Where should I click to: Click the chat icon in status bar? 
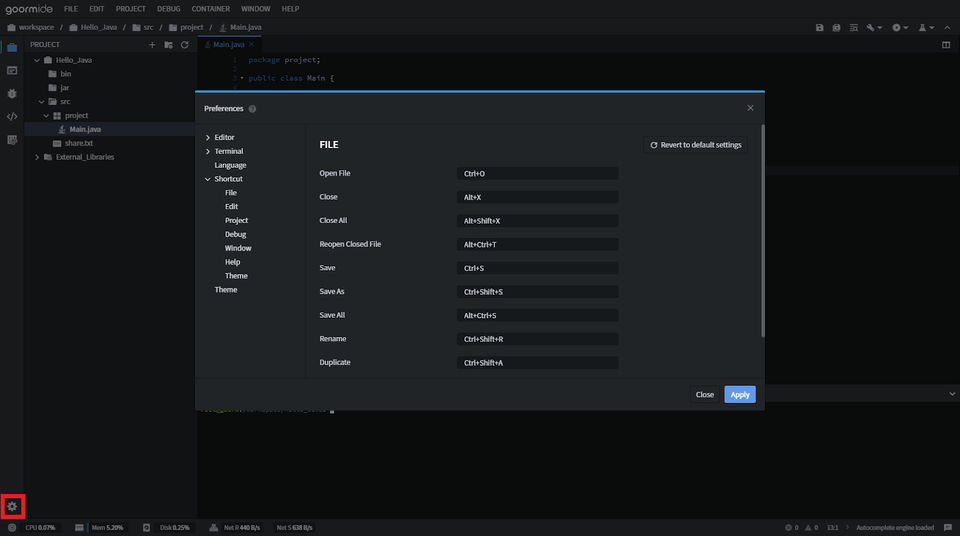pyautogui.click(x=948, y=527)
